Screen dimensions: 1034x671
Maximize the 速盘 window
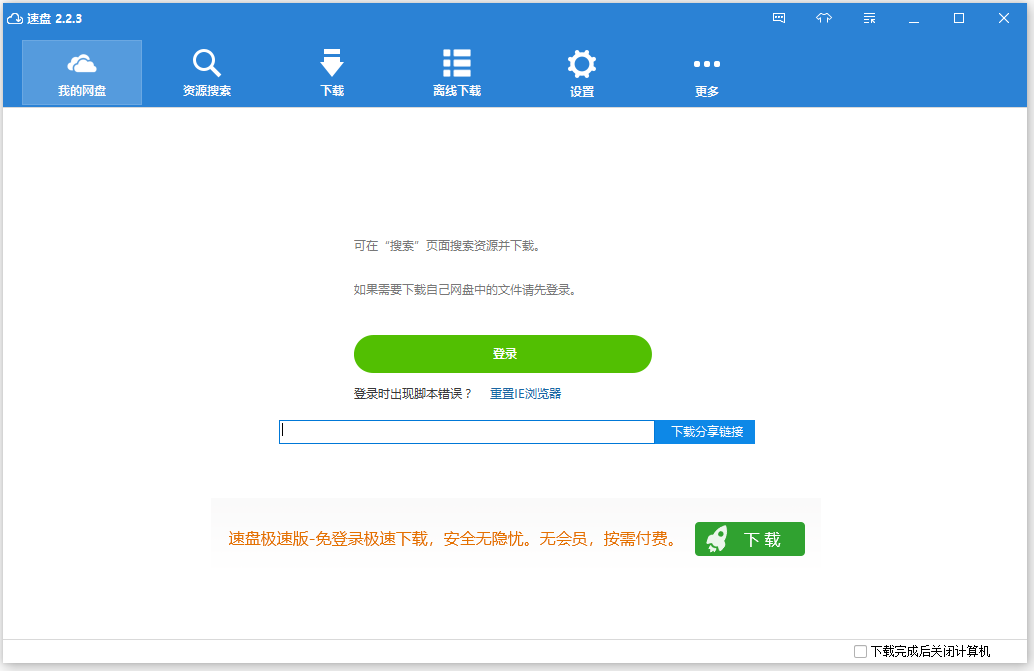pyautogui.click(x=959, y=18)
